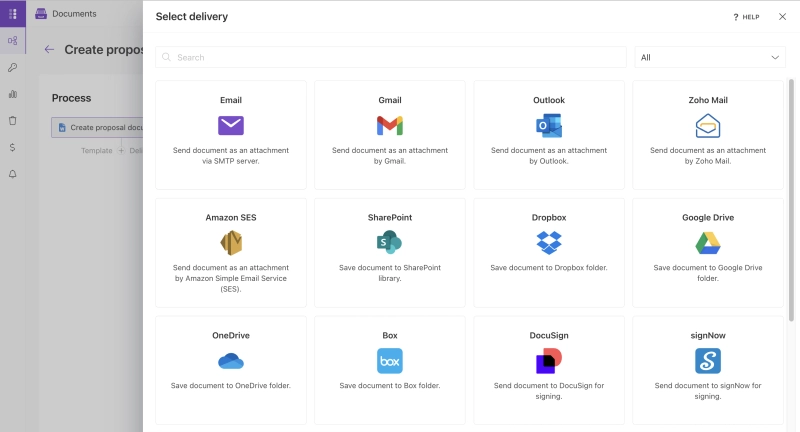Click 'Save document to SharePoint library.' text
Screen dimensions: 800x432
(x=390, y=273)
